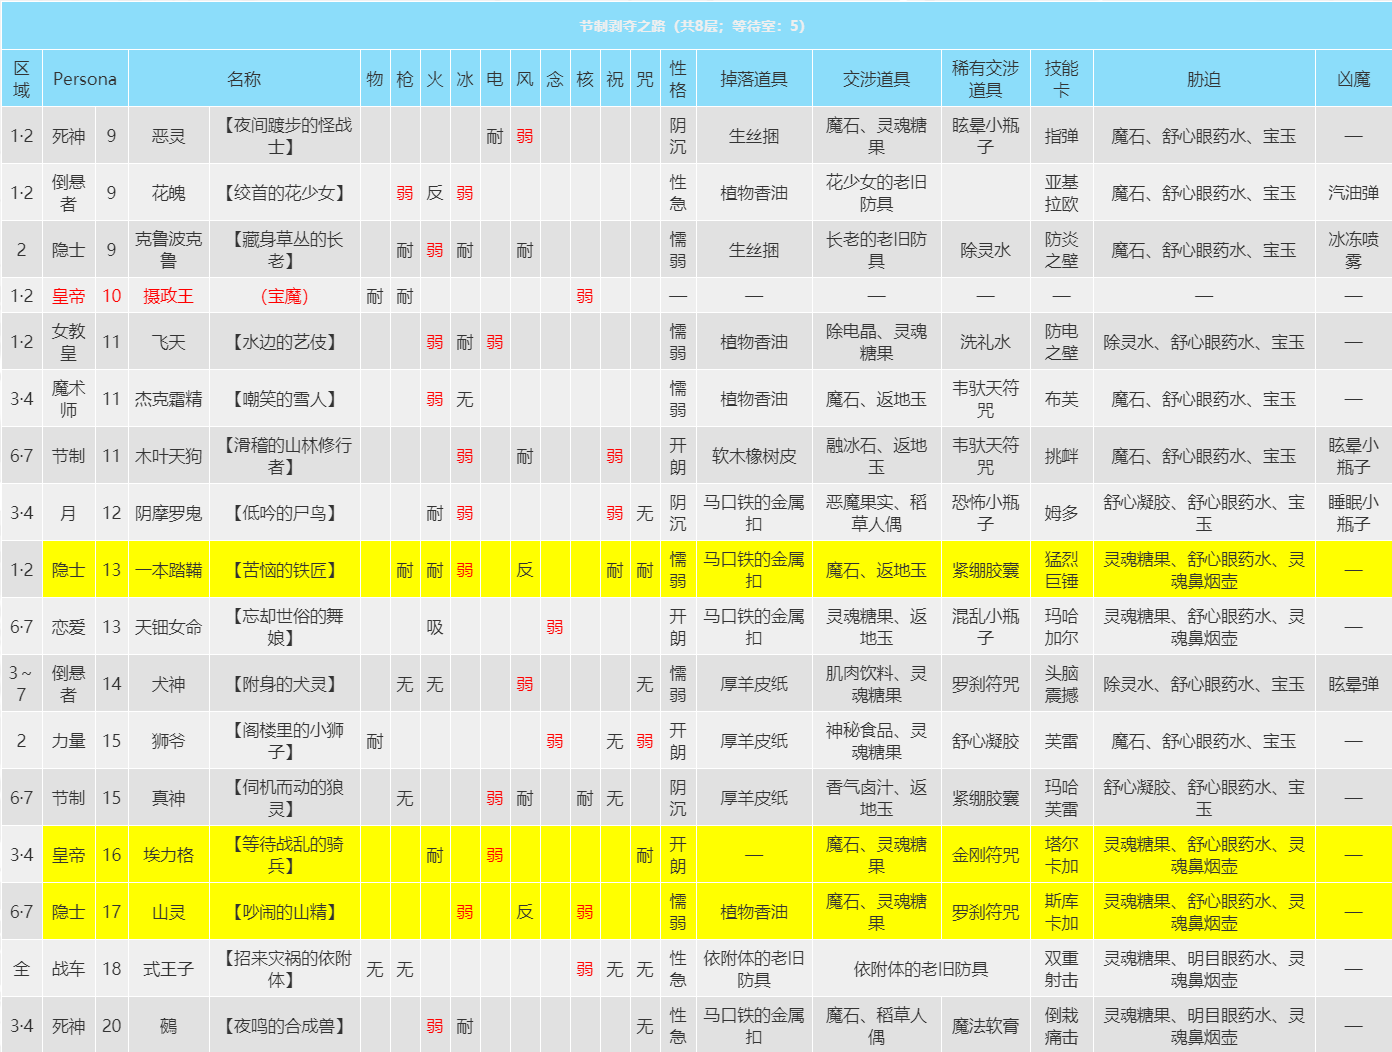
Task: Select the 克鲁波克鲁 name cell
Action: [169, 250]
